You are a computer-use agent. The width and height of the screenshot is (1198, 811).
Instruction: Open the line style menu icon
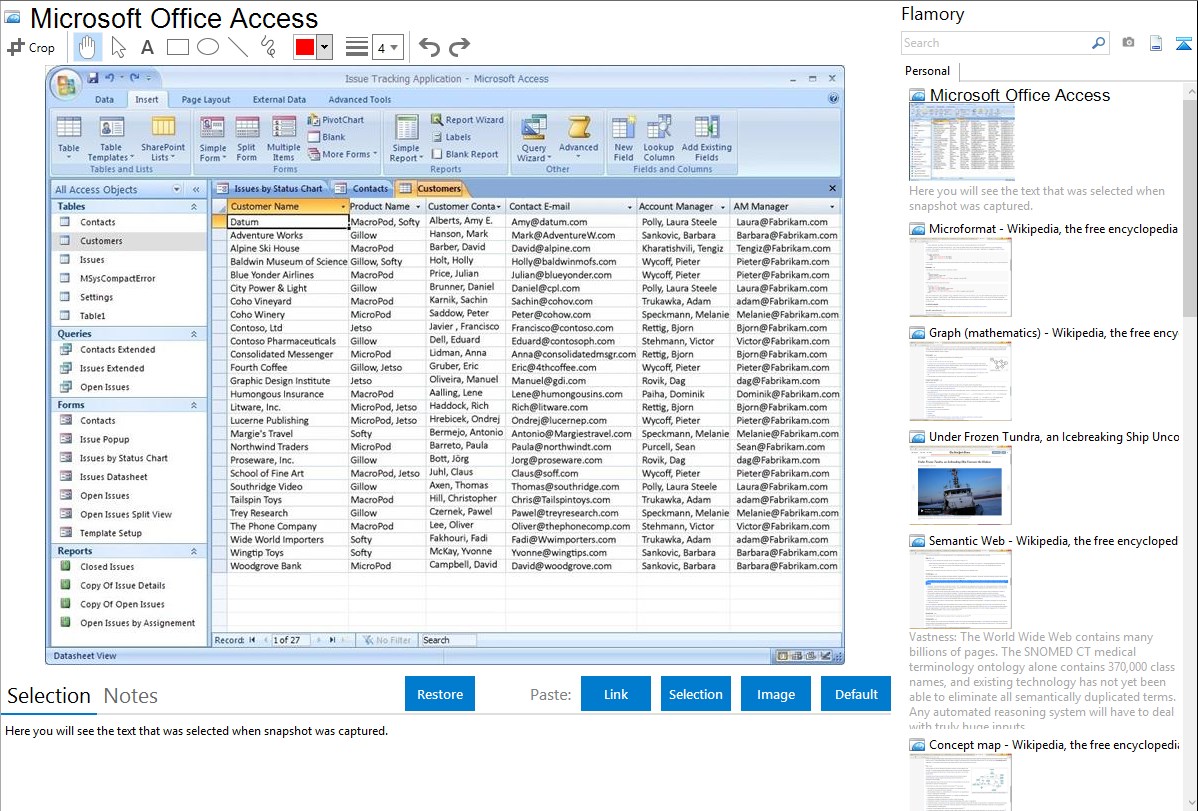click(x=356, y=47)
